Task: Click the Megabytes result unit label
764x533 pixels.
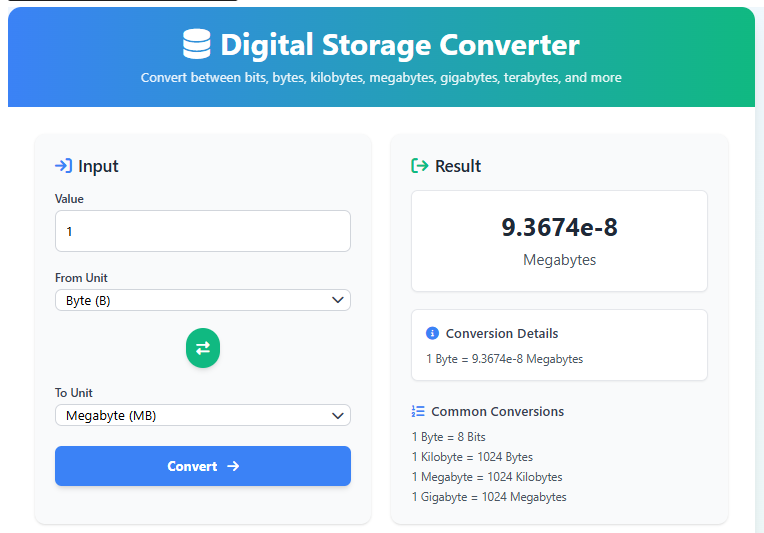Action: [559, 260]
